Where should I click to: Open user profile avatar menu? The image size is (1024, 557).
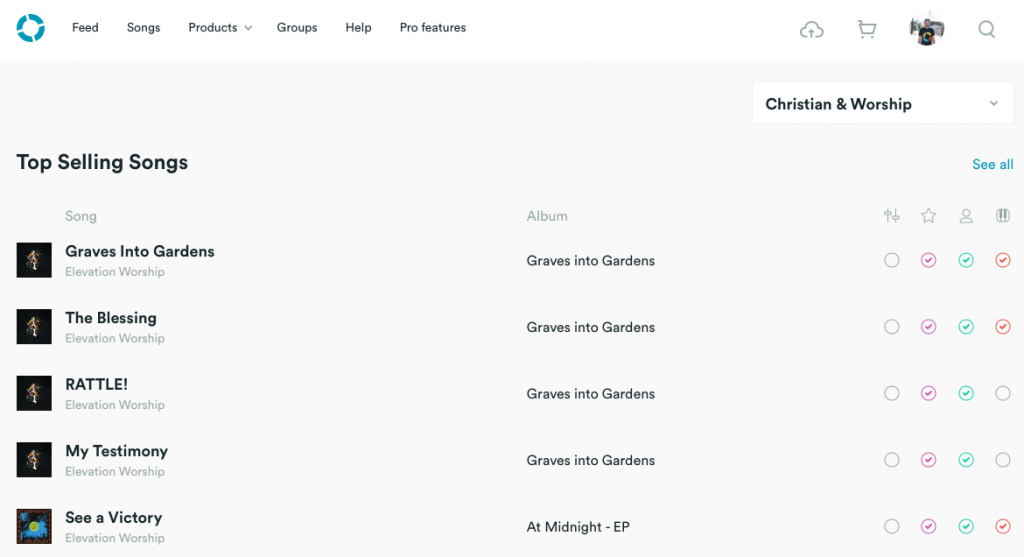pos(926,29)
